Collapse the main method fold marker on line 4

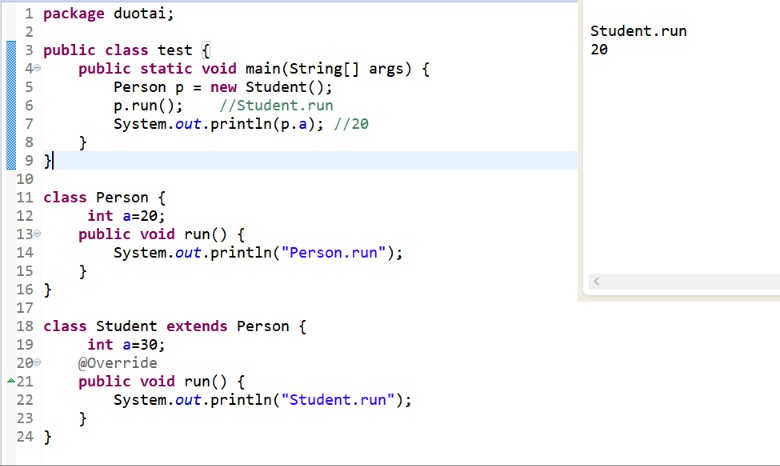pyautogui.click(x=37, y=68)
